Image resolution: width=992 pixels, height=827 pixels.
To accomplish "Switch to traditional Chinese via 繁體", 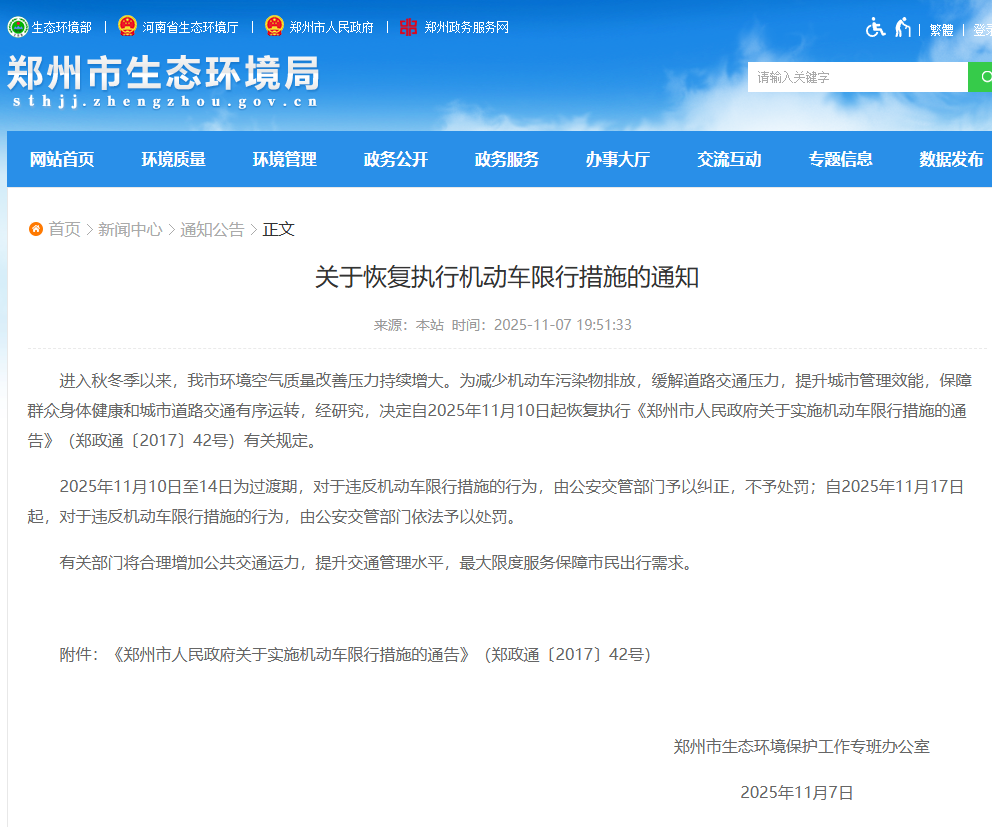I will pos(940,29).
